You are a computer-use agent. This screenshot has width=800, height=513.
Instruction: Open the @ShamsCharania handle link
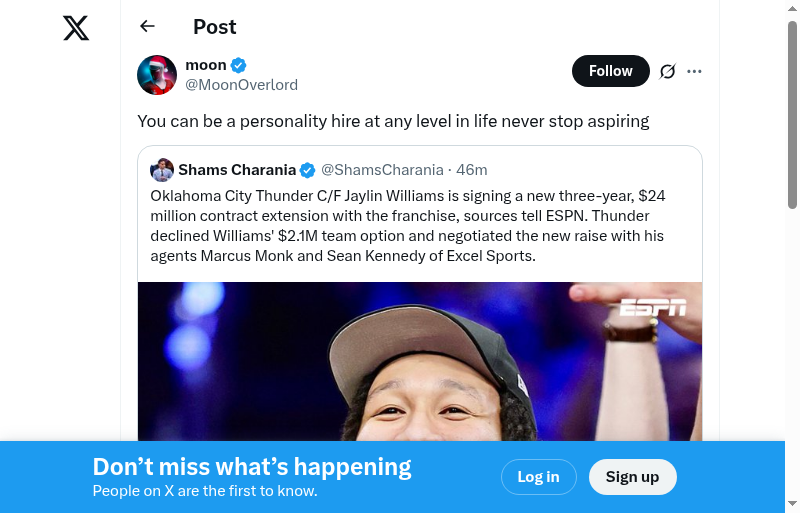click(x=381, y=170)
